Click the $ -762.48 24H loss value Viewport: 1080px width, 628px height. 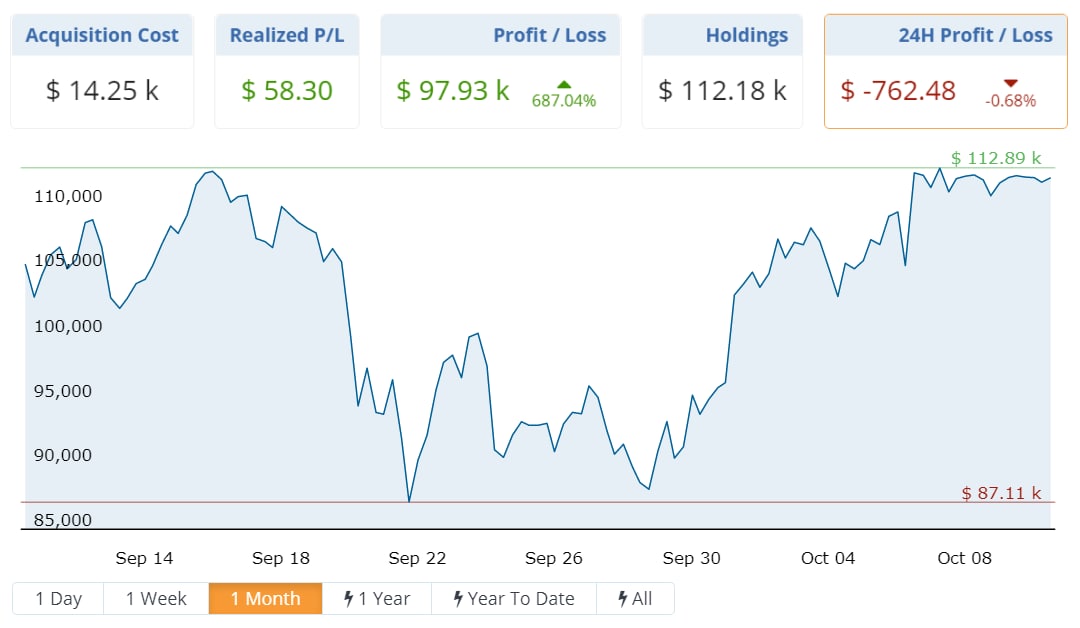point(898,91)
